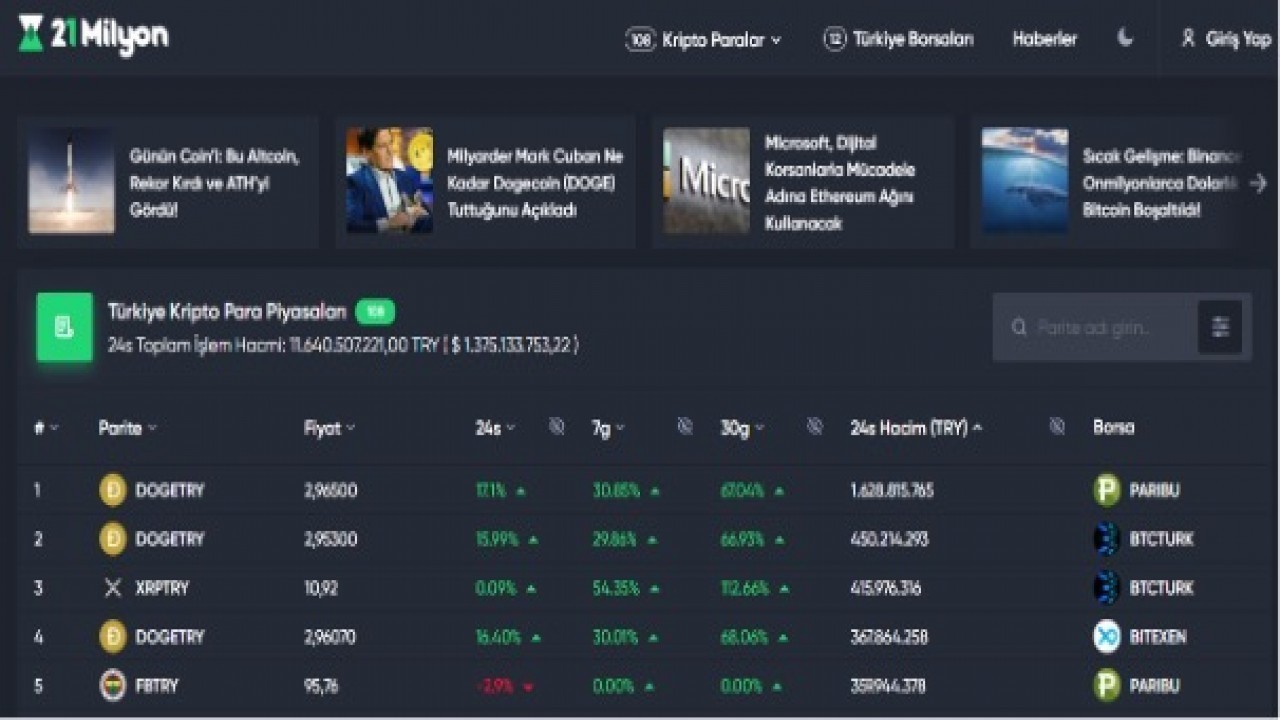Hide the 30g column visibility icon
This screenshot has width=1280, height=720.
pos(815,427)
